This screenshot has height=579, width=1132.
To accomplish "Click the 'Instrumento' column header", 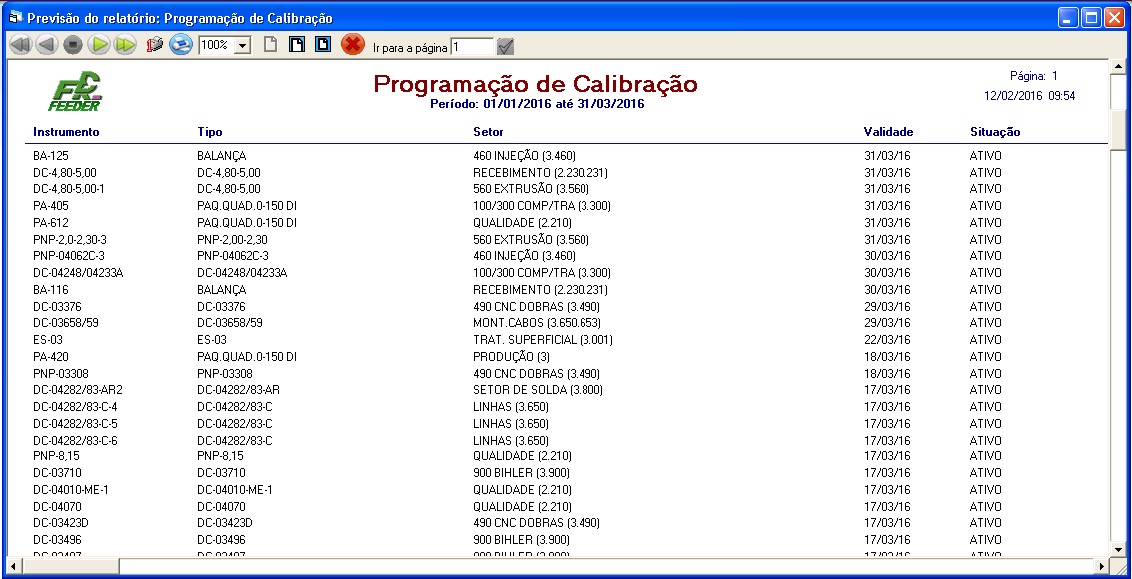I will pyautogui.click(x=66, y=132).
